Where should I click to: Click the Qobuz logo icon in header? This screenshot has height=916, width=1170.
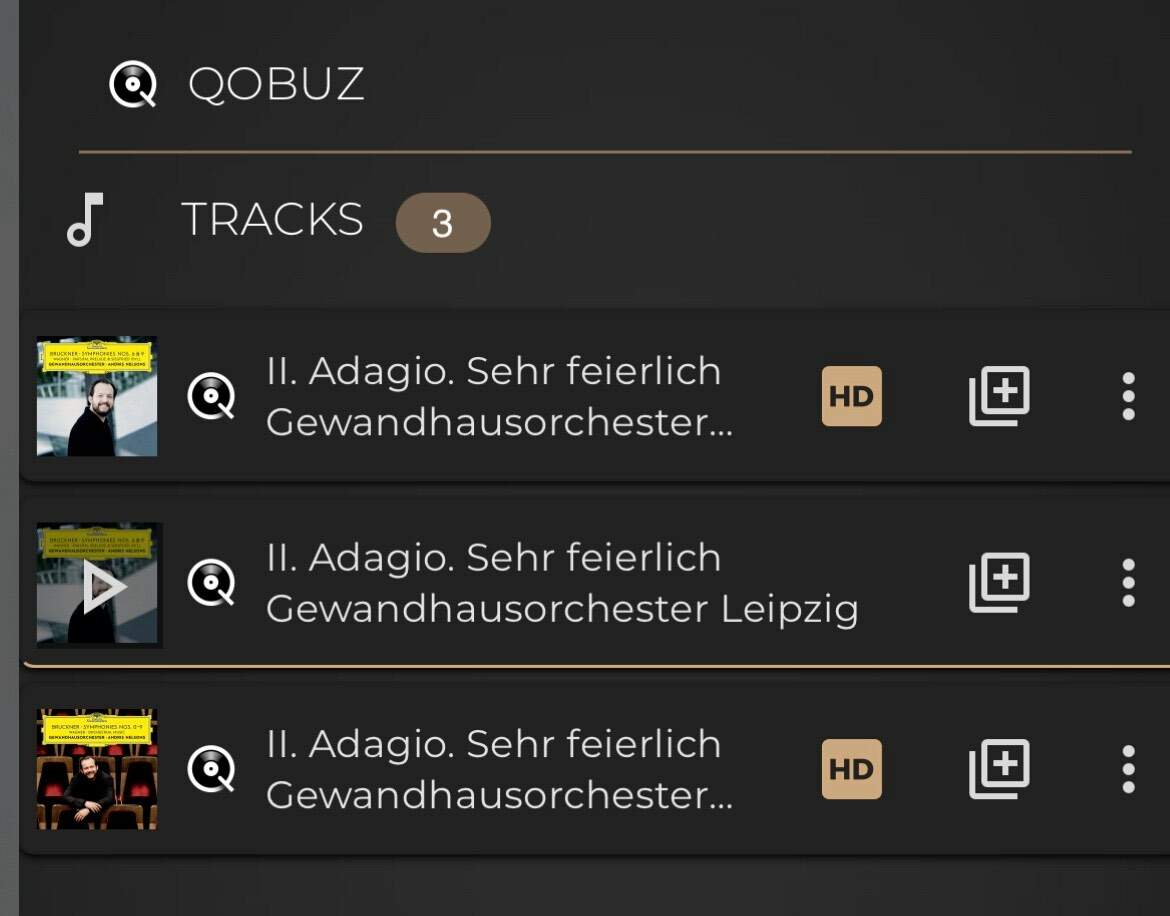tap(133, 84)
